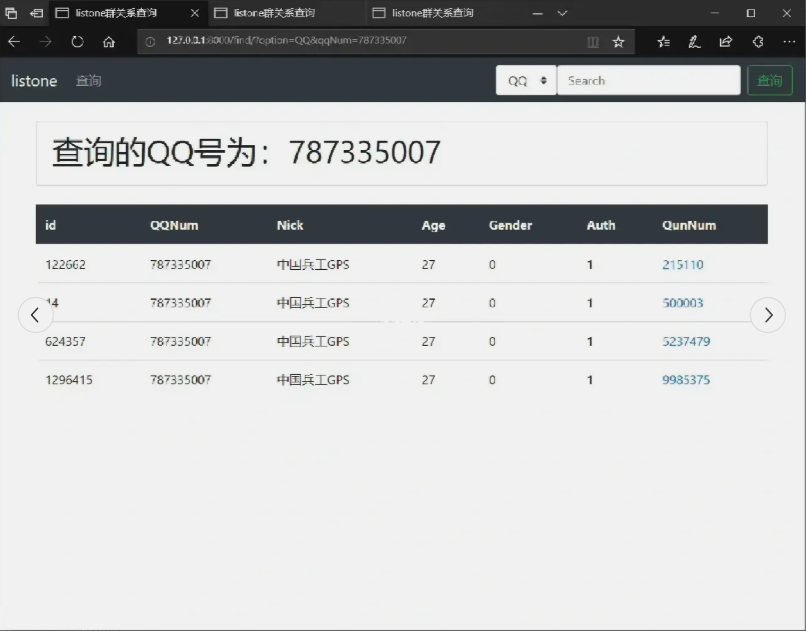Screen dimensions: 806x631
Task: Click the listone brand link
Action: tap(34, 81)
